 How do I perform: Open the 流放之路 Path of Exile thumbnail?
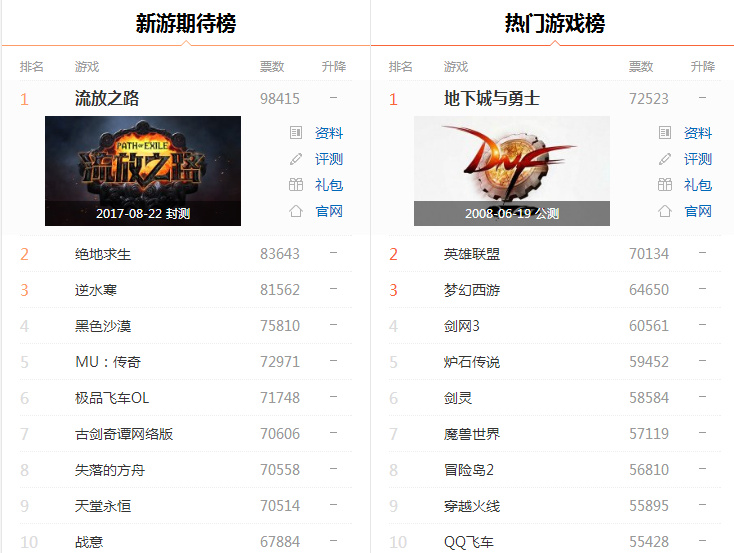point(143,171)
